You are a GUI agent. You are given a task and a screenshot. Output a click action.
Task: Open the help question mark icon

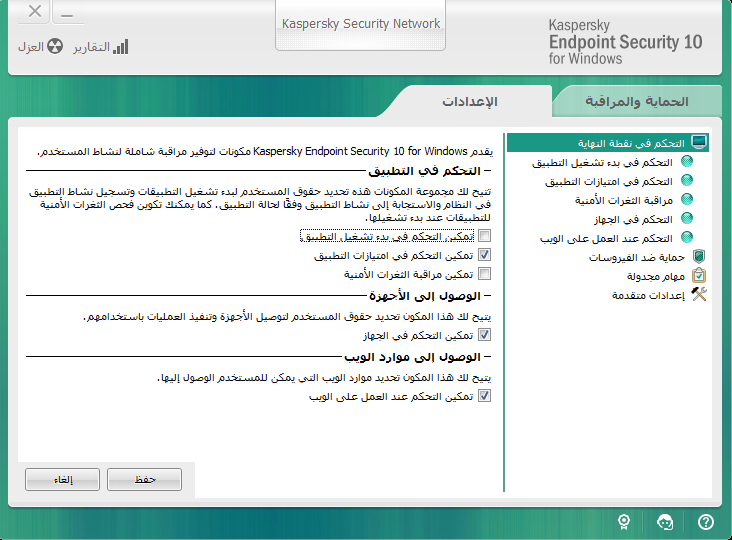[x=705, y=522]
